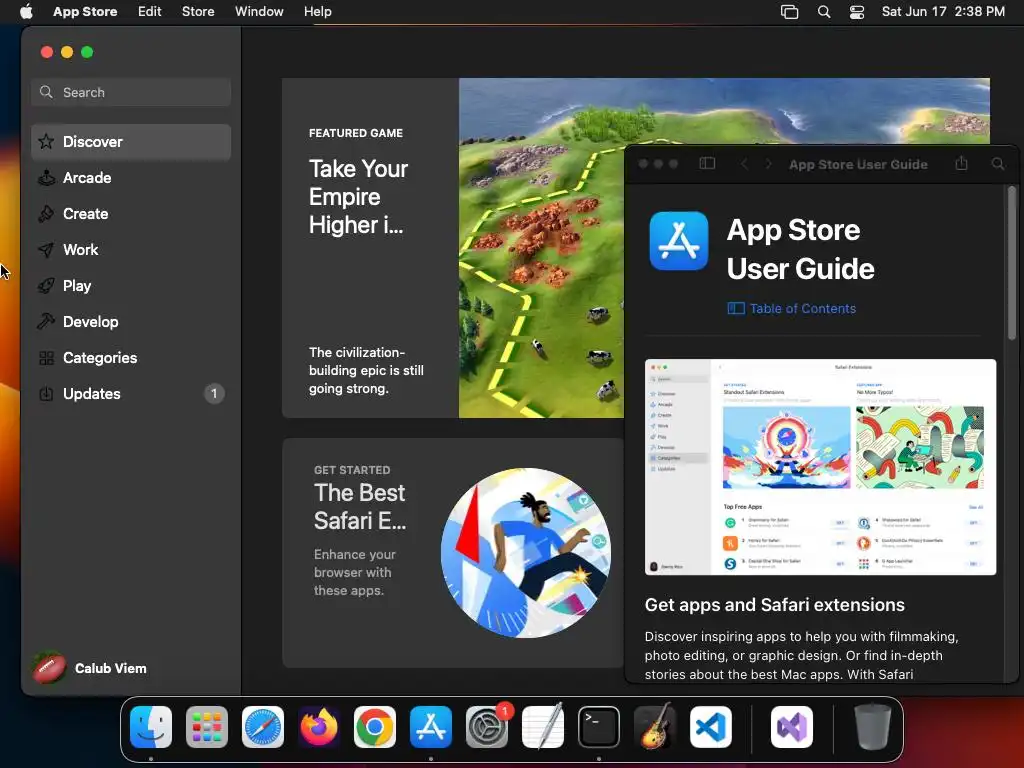
Task: Launch Google Chrome from the Dock
Action: tap(375, 727)
